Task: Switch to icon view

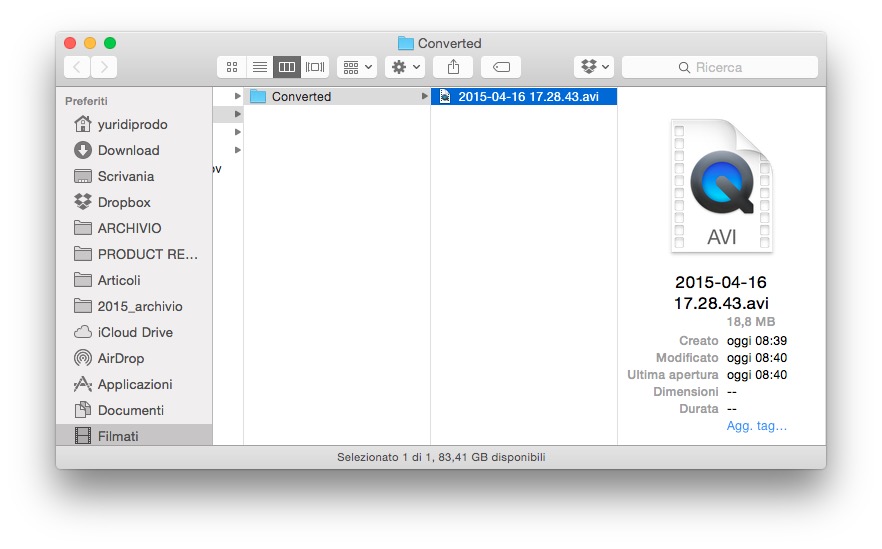Action: (231, 68)
